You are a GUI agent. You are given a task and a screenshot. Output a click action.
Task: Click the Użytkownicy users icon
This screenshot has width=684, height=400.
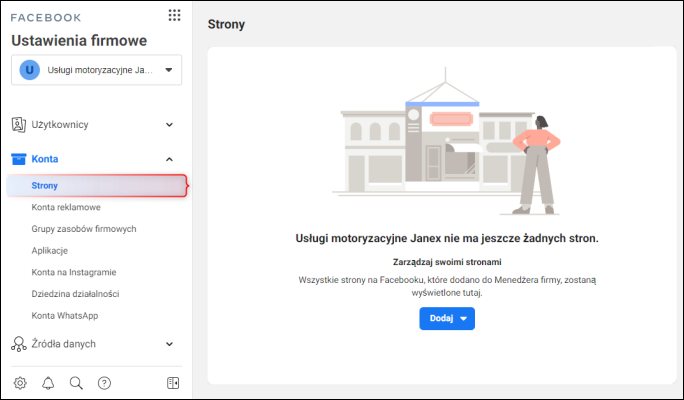click(18, 125)
